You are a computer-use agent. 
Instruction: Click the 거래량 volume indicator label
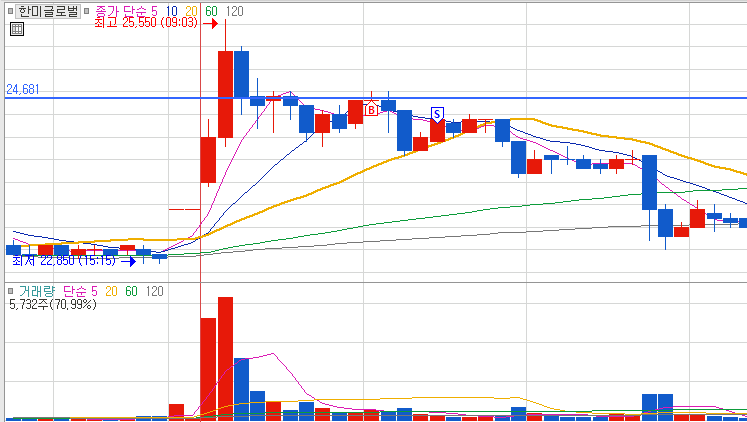click(x=37, y=291)
